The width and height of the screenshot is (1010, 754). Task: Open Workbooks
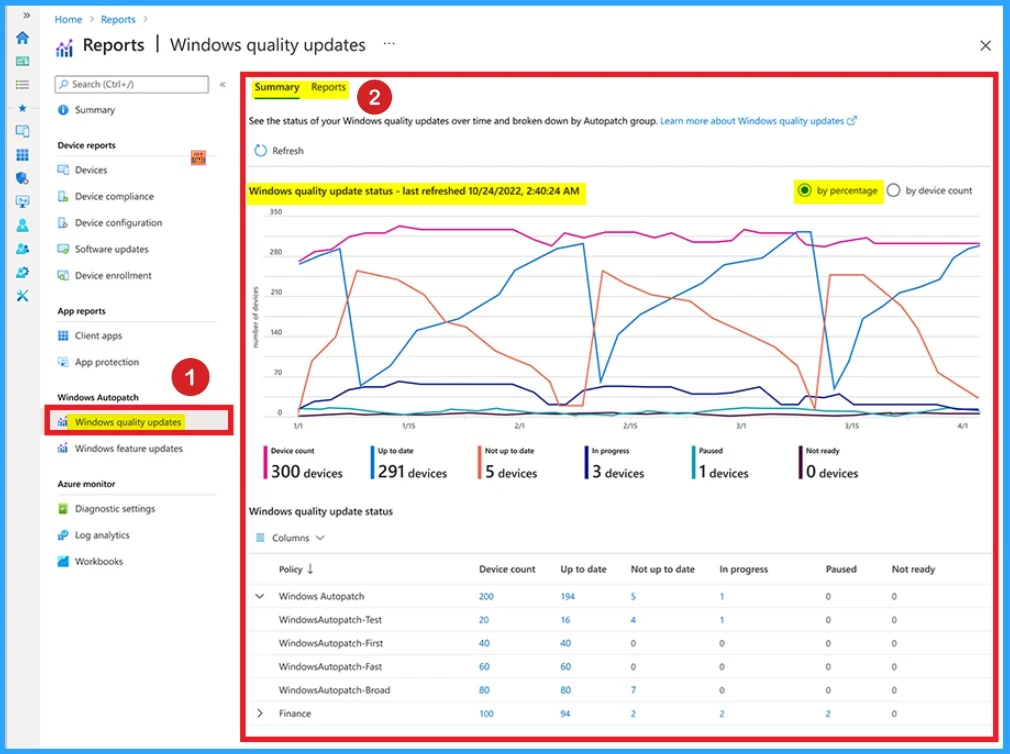click(99, 561)
